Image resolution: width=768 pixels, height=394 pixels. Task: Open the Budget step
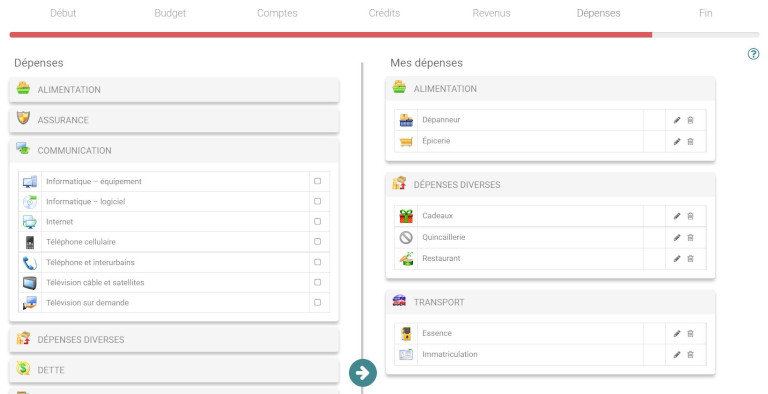pyautogui.click(x=170, y=13)
